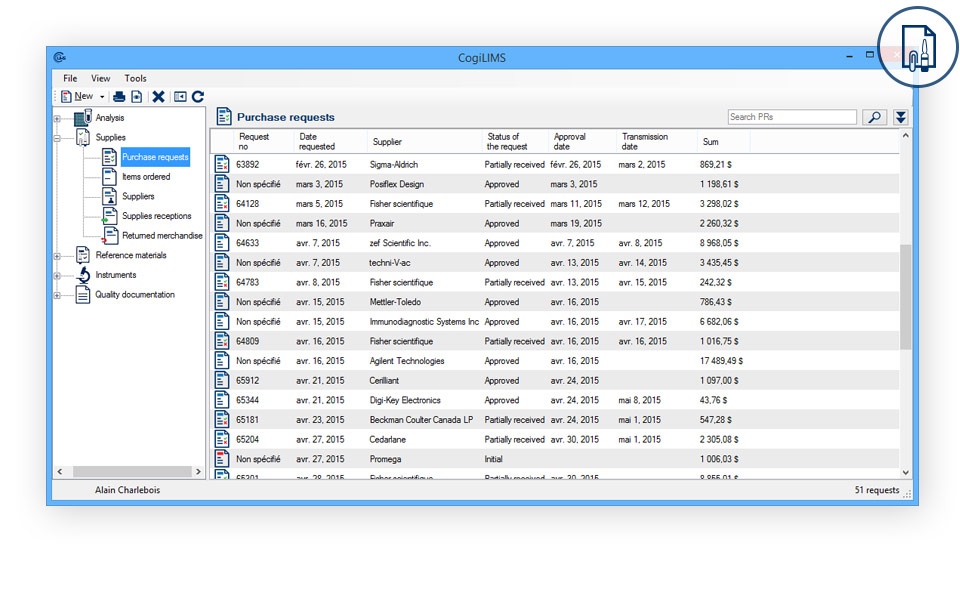Collapse the Supplies tree node

pos(58,138)
